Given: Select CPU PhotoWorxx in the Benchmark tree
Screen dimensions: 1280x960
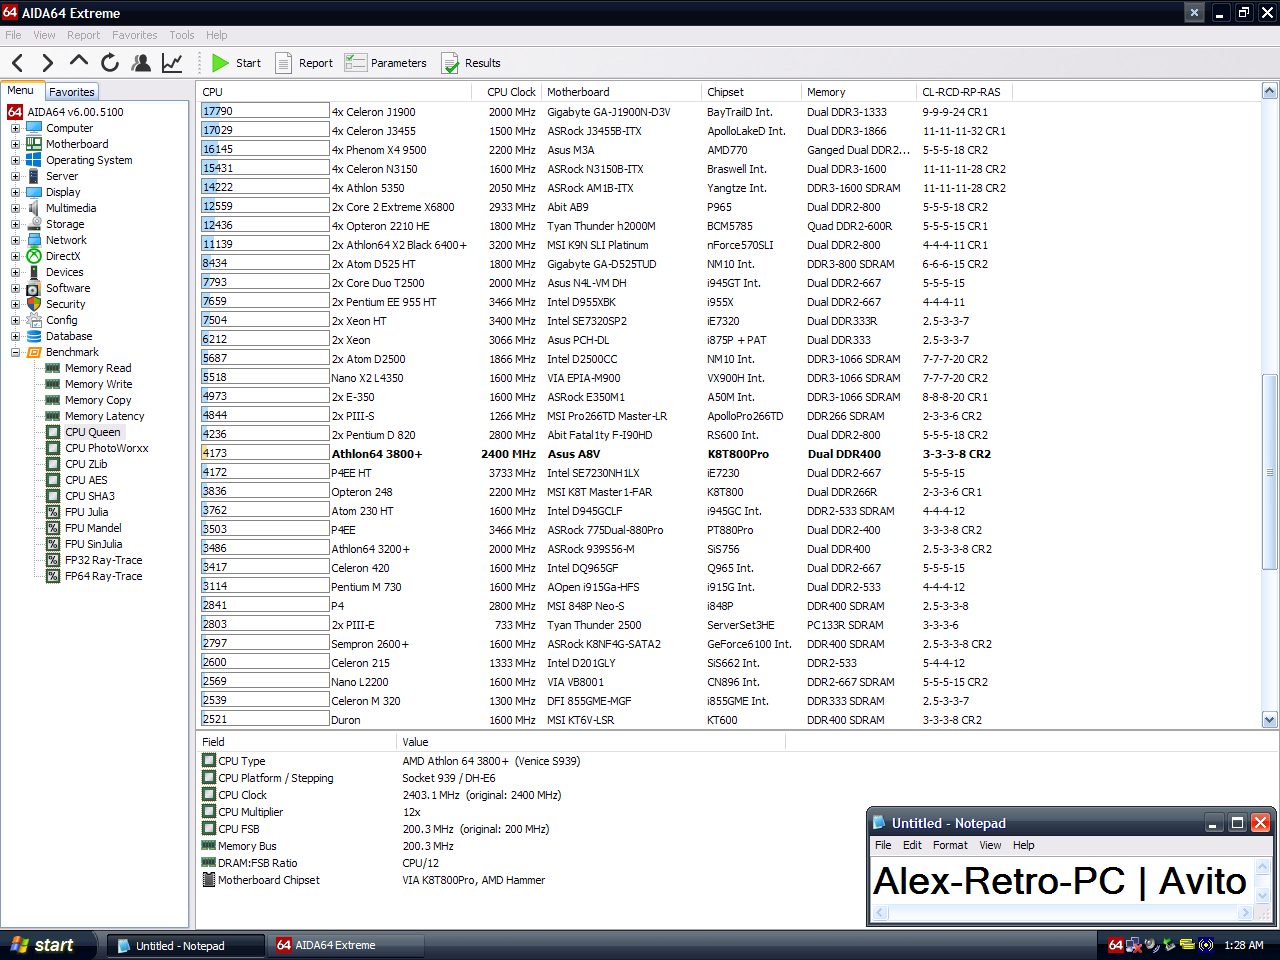Looking at the screenshot, I should (x=106, y=448).
